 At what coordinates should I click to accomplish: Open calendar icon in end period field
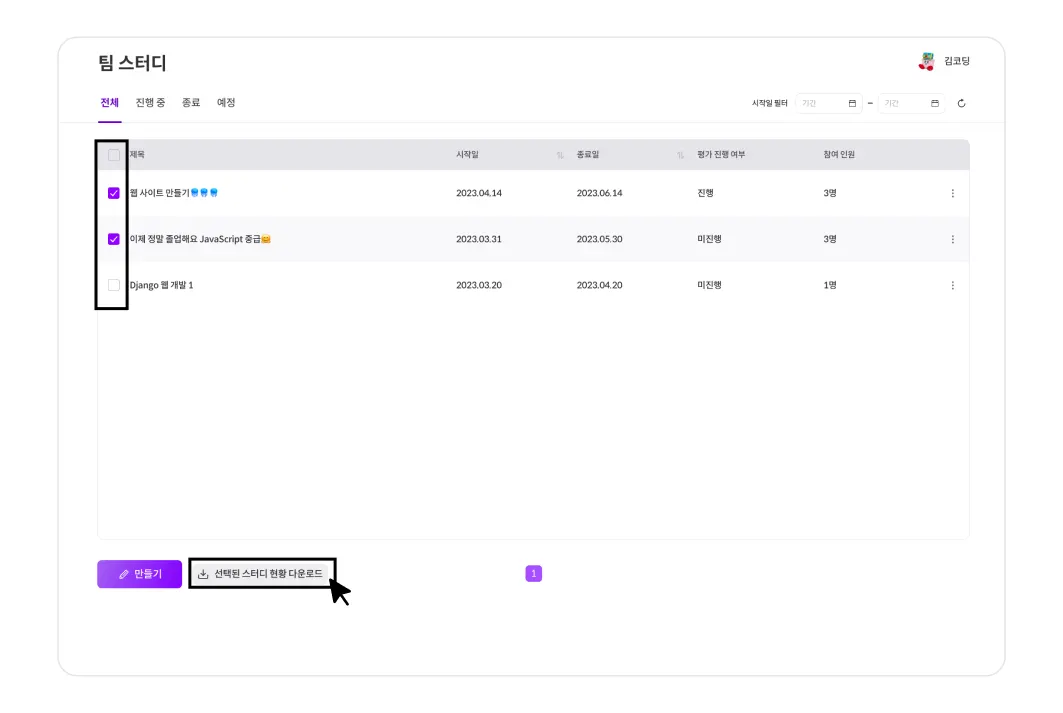[x=935, y=103]
